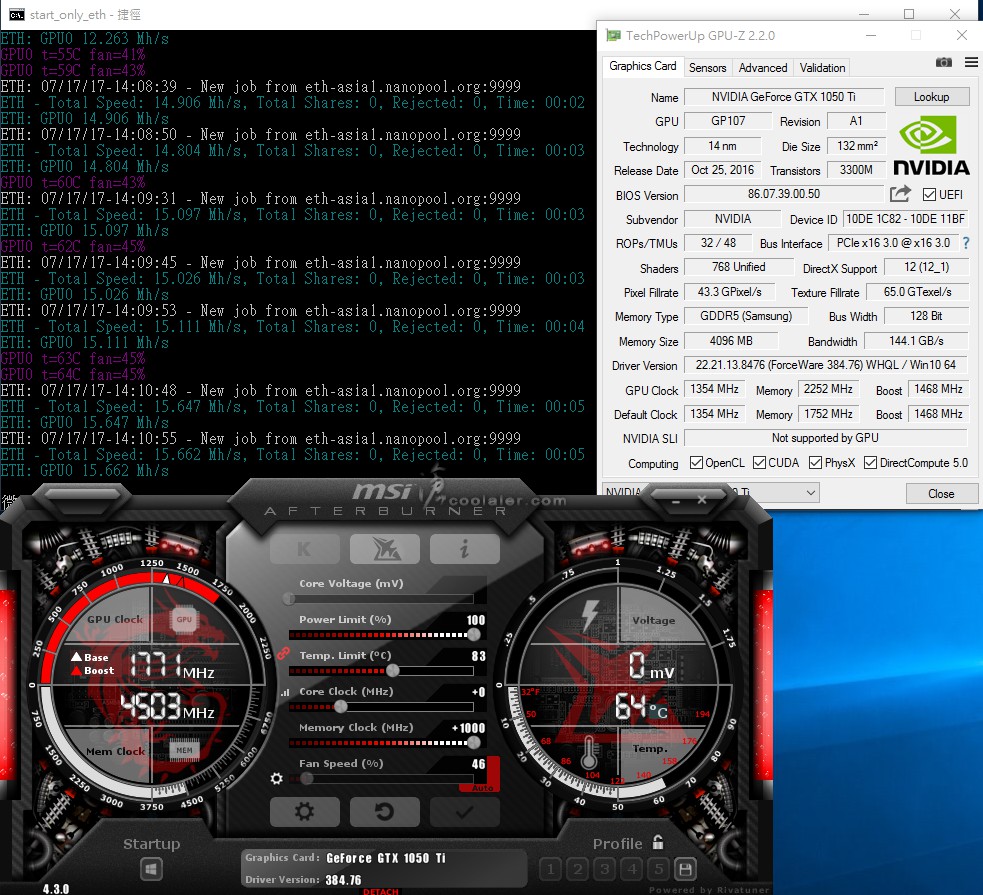The height and width of the screenshot is (895, 983).
Task: Click the Bandwidth 144.1 GB/s field
Action: pyautogui.click(x=916, y=340)
